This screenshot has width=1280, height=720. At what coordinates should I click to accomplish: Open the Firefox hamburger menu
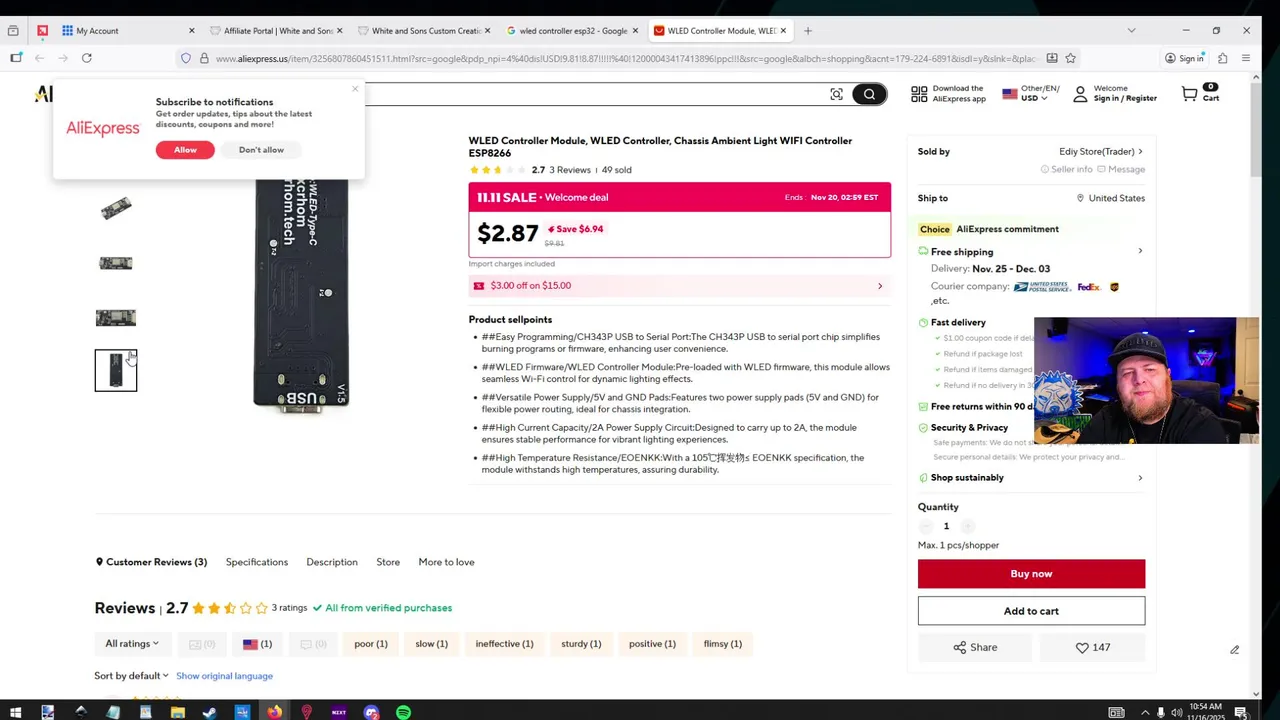click(x=1245, y=58)
